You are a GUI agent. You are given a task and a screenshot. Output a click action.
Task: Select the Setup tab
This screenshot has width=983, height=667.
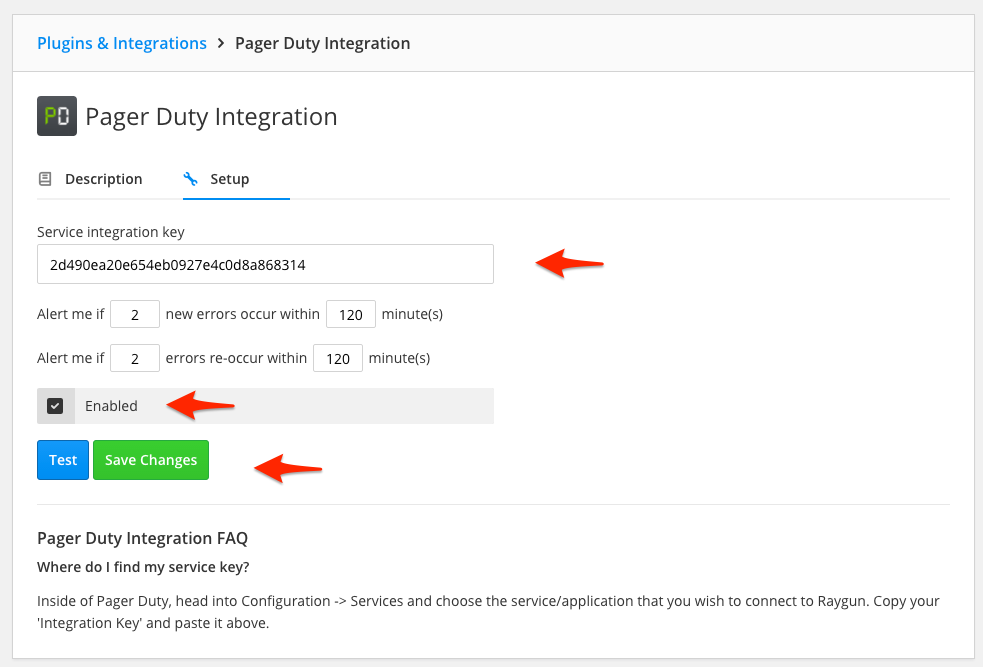229,179
